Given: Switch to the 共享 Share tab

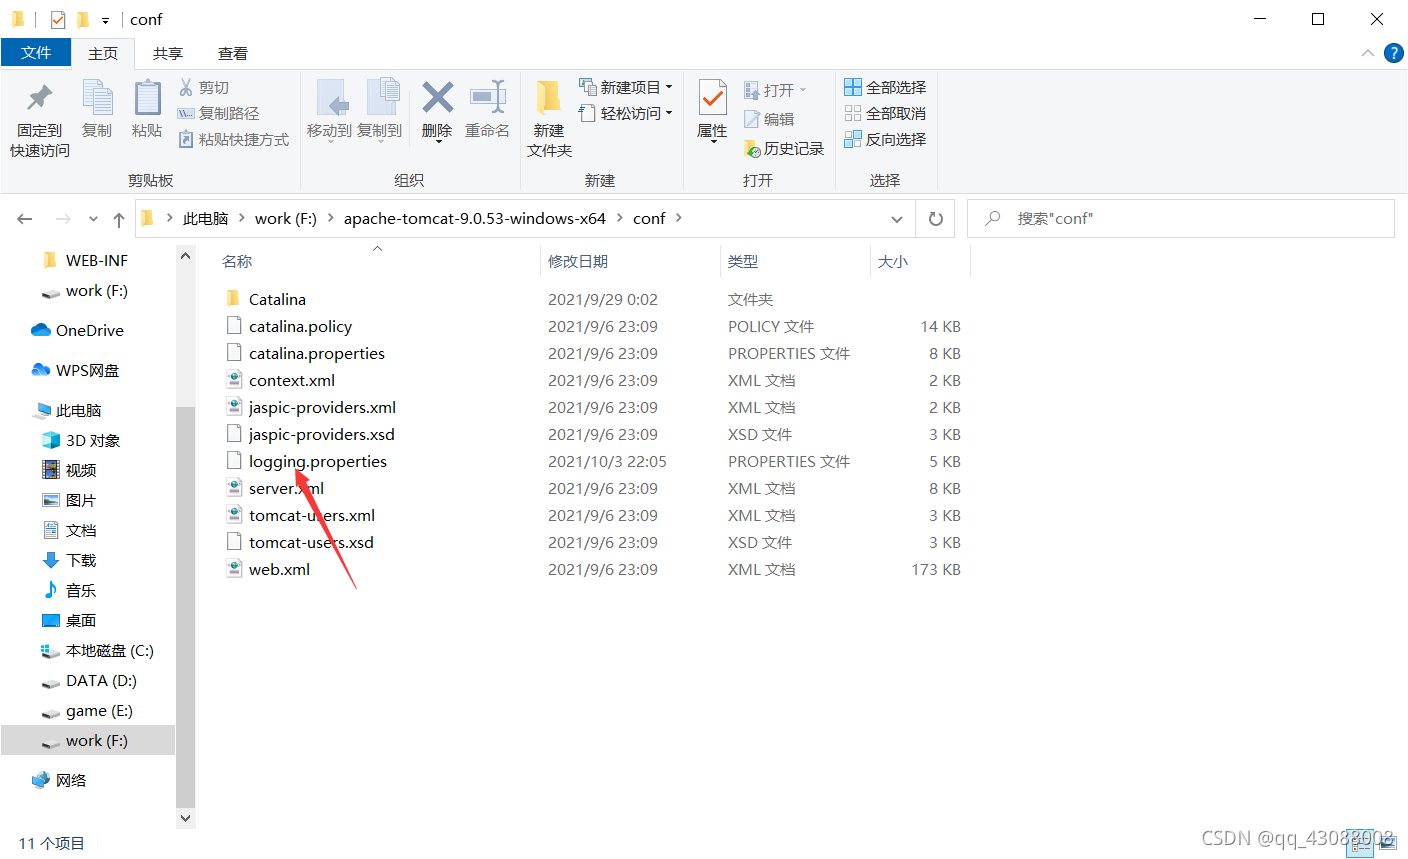Looking at the screenshot, I should (x=168, y=53).
